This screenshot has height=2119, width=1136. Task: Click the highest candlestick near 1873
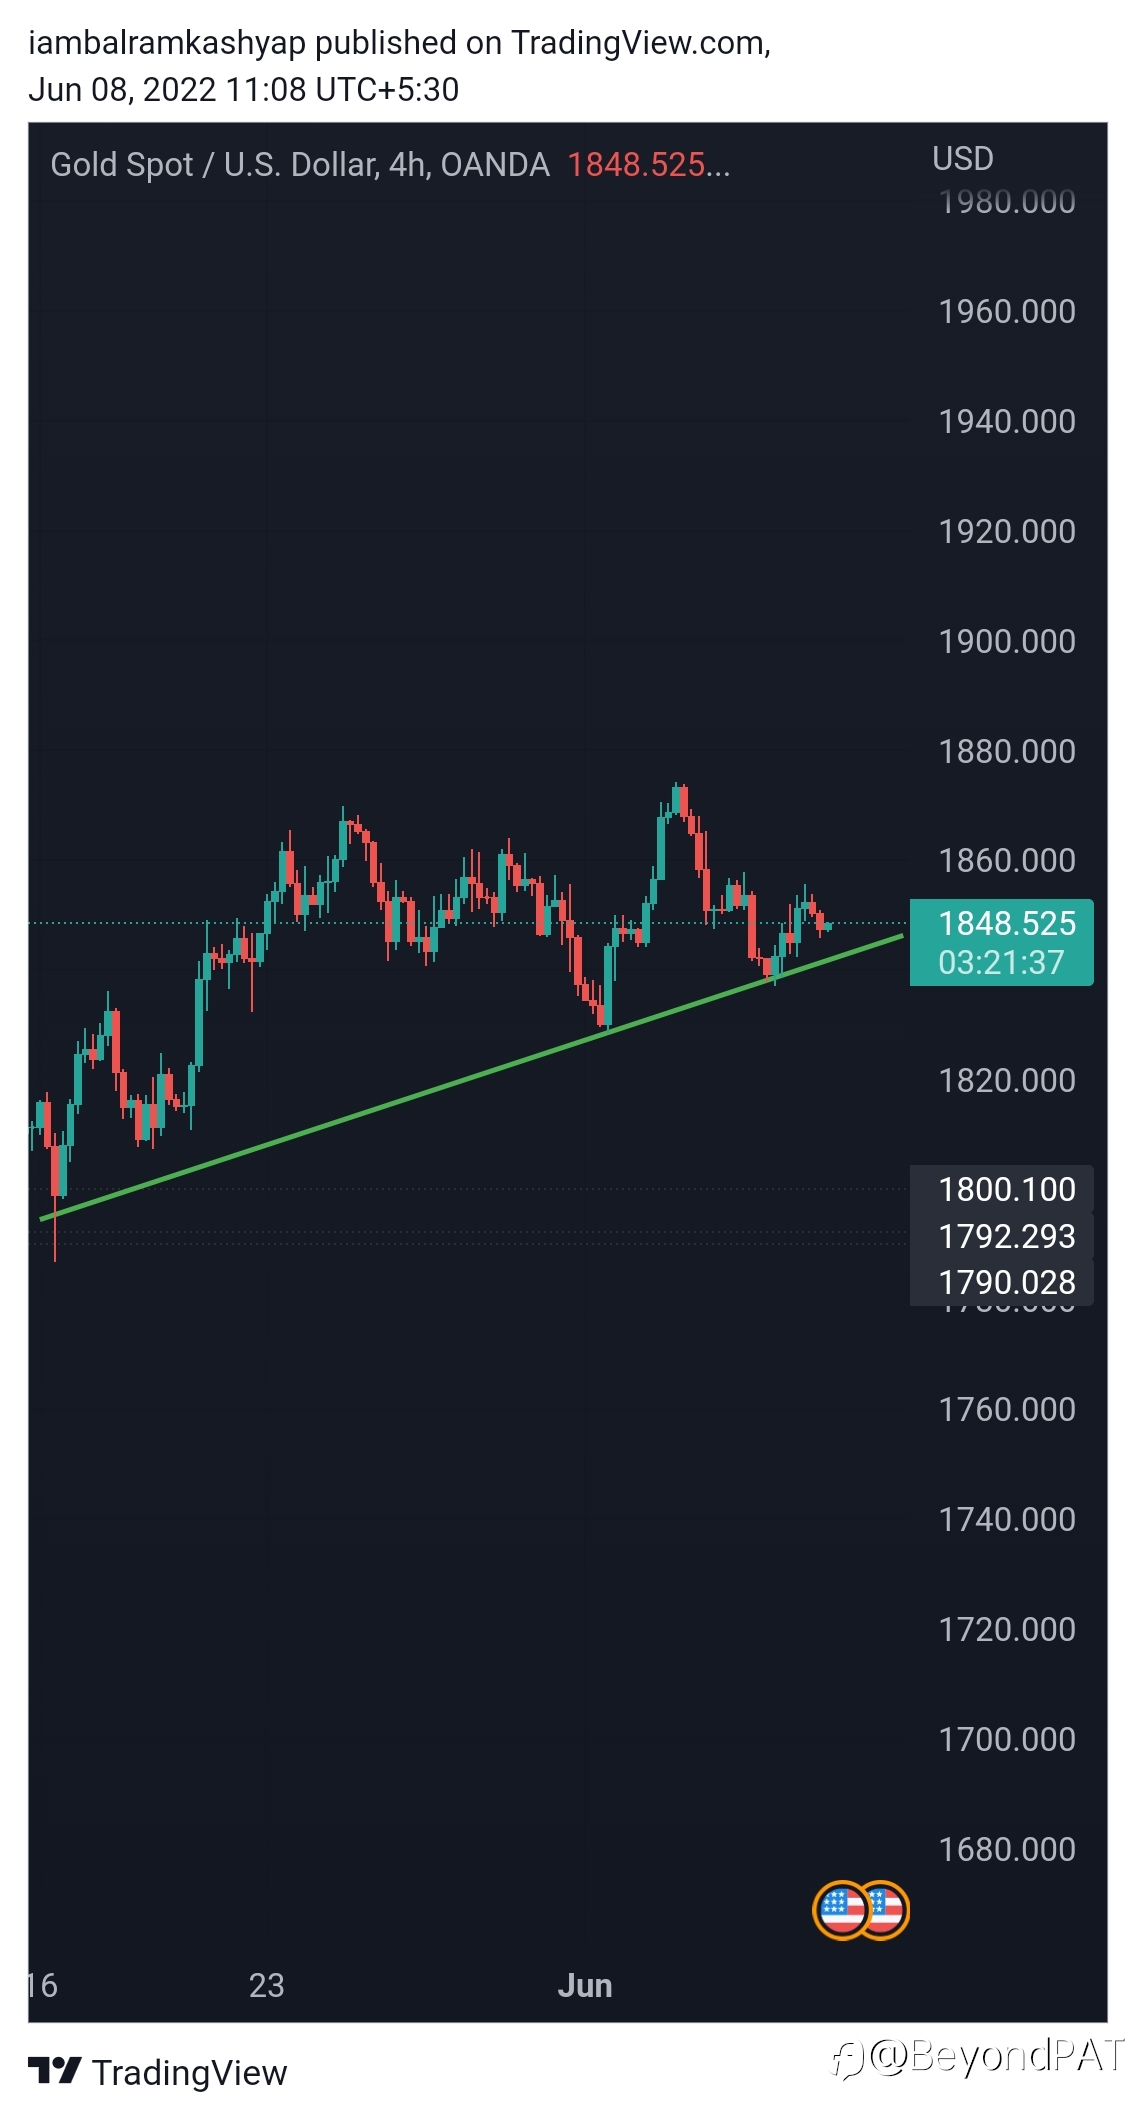click(x=678, y=800)
